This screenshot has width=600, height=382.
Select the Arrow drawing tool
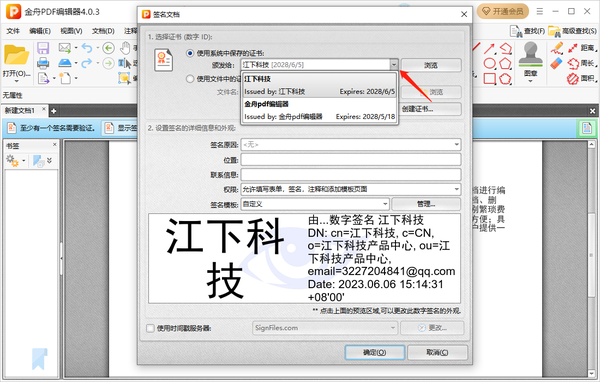coord(489,49)
